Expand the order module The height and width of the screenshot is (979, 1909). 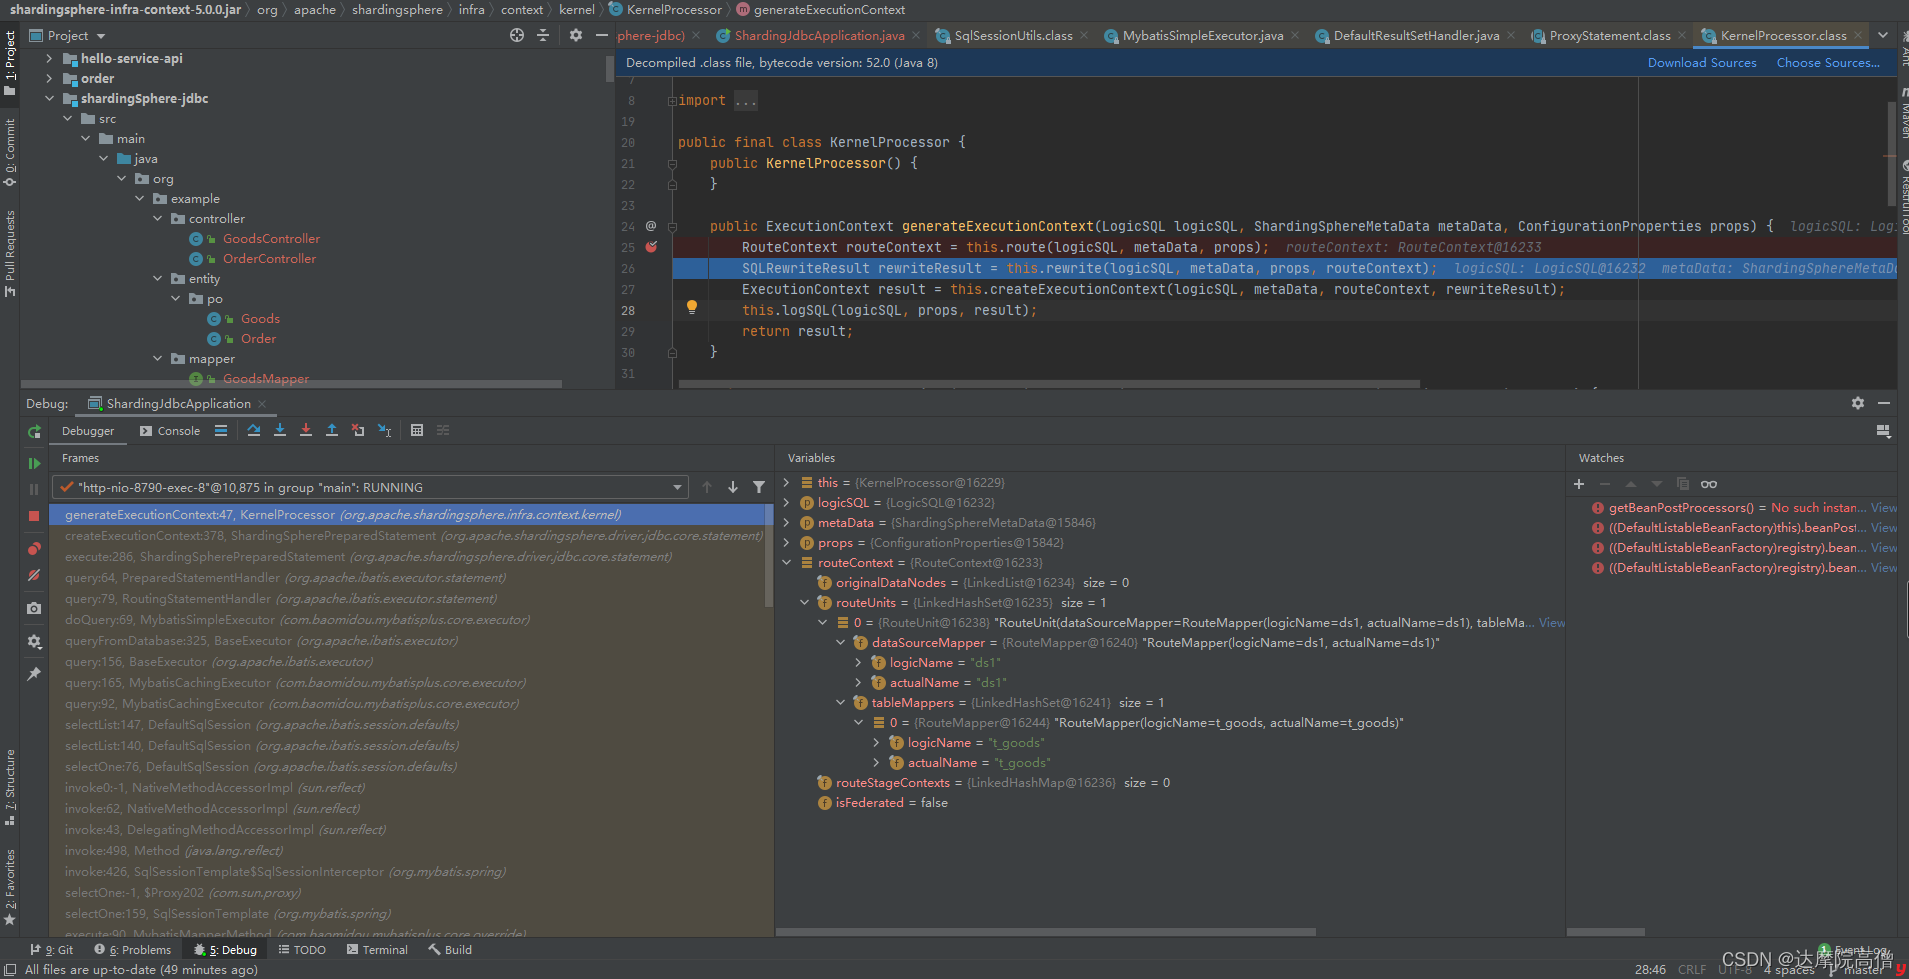click(49, 79)
